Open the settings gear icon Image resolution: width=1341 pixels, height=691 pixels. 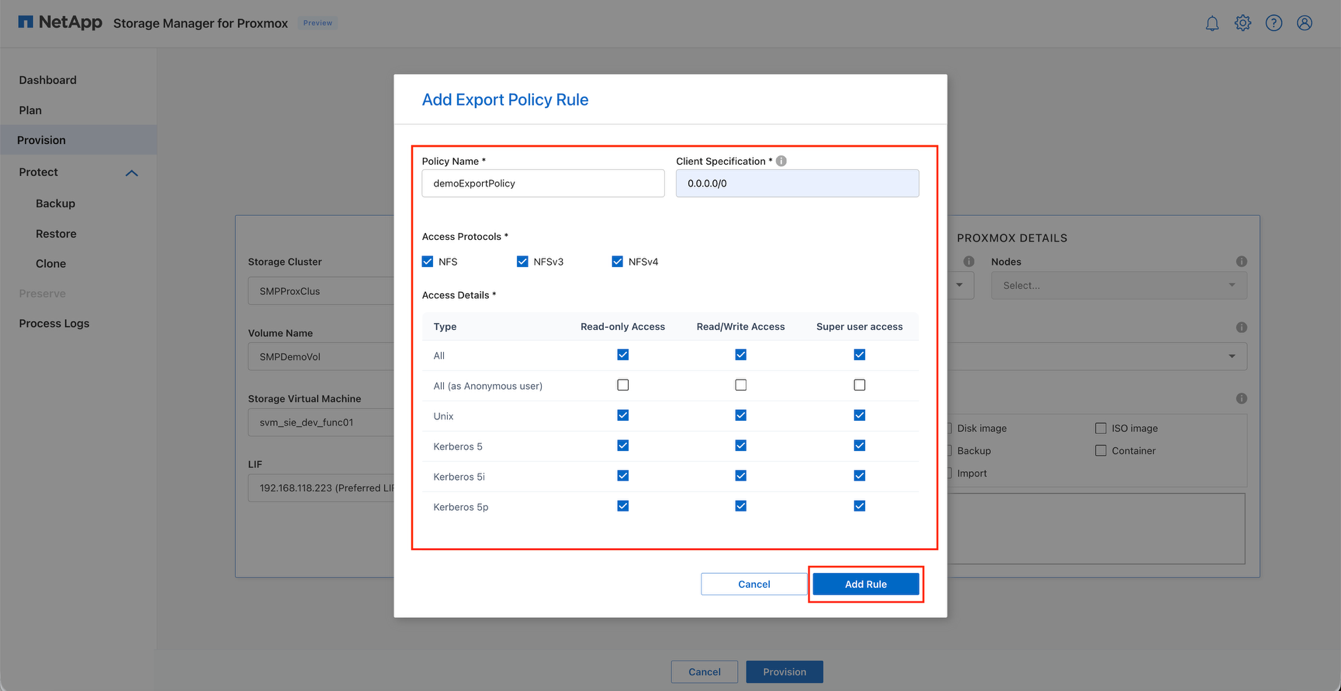click(1243, 22)
